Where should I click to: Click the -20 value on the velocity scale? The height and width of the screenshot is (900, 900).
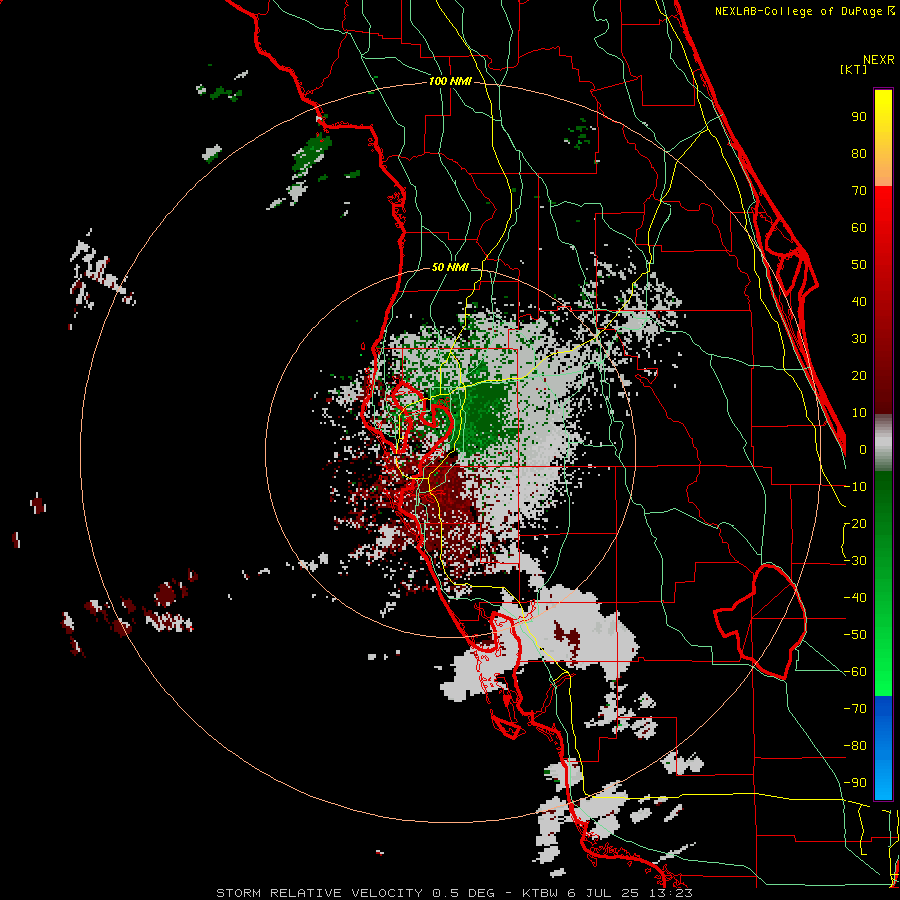855,523
